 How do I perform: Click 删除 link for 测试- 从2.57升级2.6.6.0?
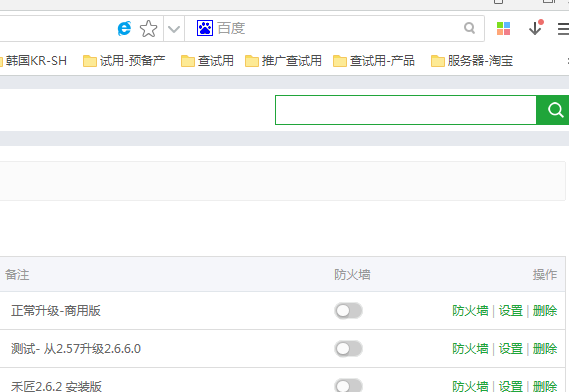(545, 348)
